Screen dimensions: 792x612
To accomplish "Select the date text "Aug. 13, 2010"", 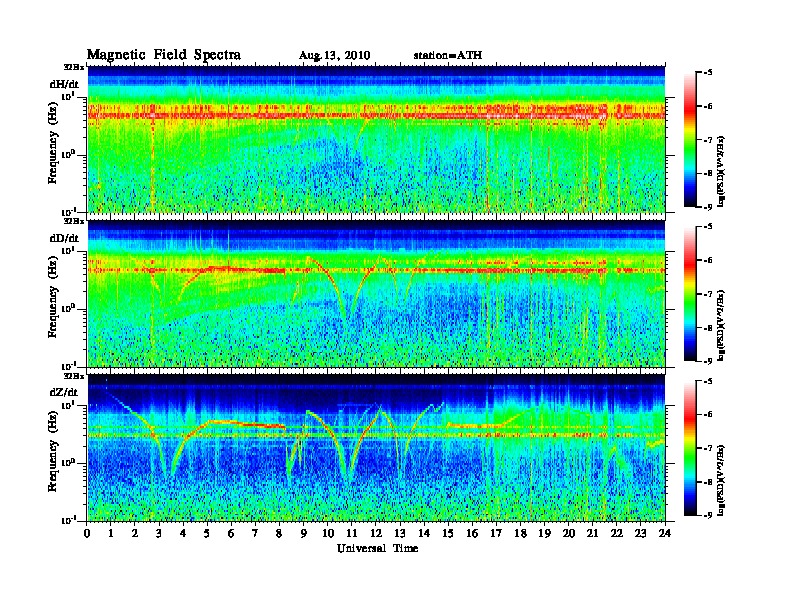I will click(334, 56).
